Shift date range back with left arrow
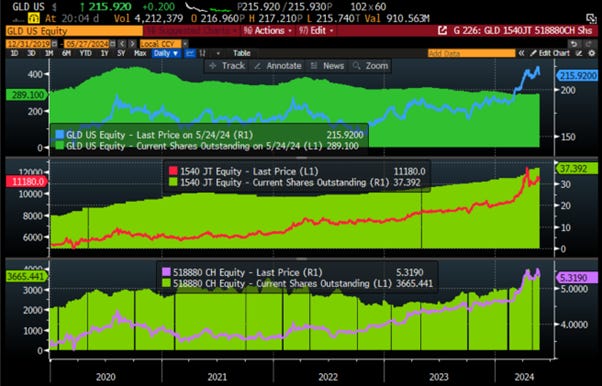 pyautogui.click(x=122, y=44)
